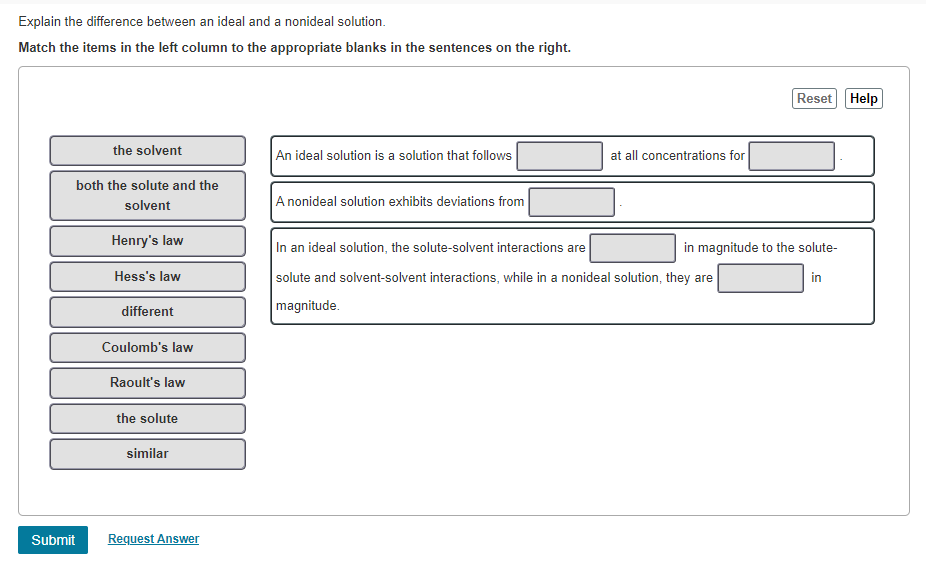Submit your matching answers

click(x=52, y=539)
